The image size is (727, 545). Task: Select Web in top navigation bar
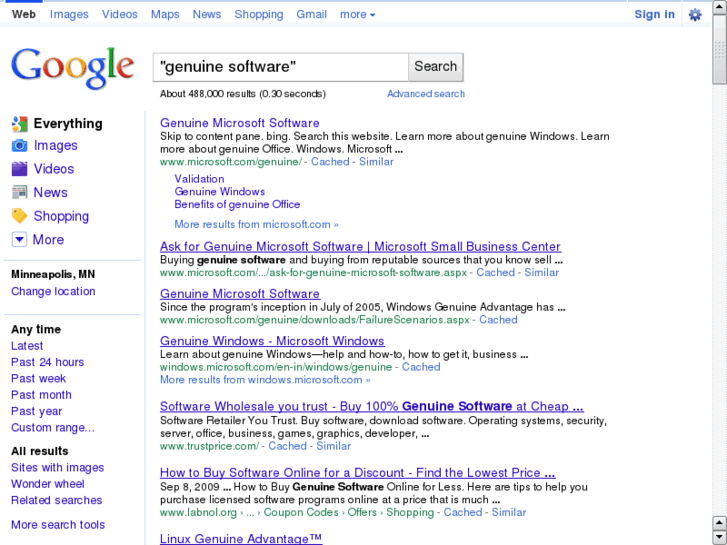coord(24,15)
